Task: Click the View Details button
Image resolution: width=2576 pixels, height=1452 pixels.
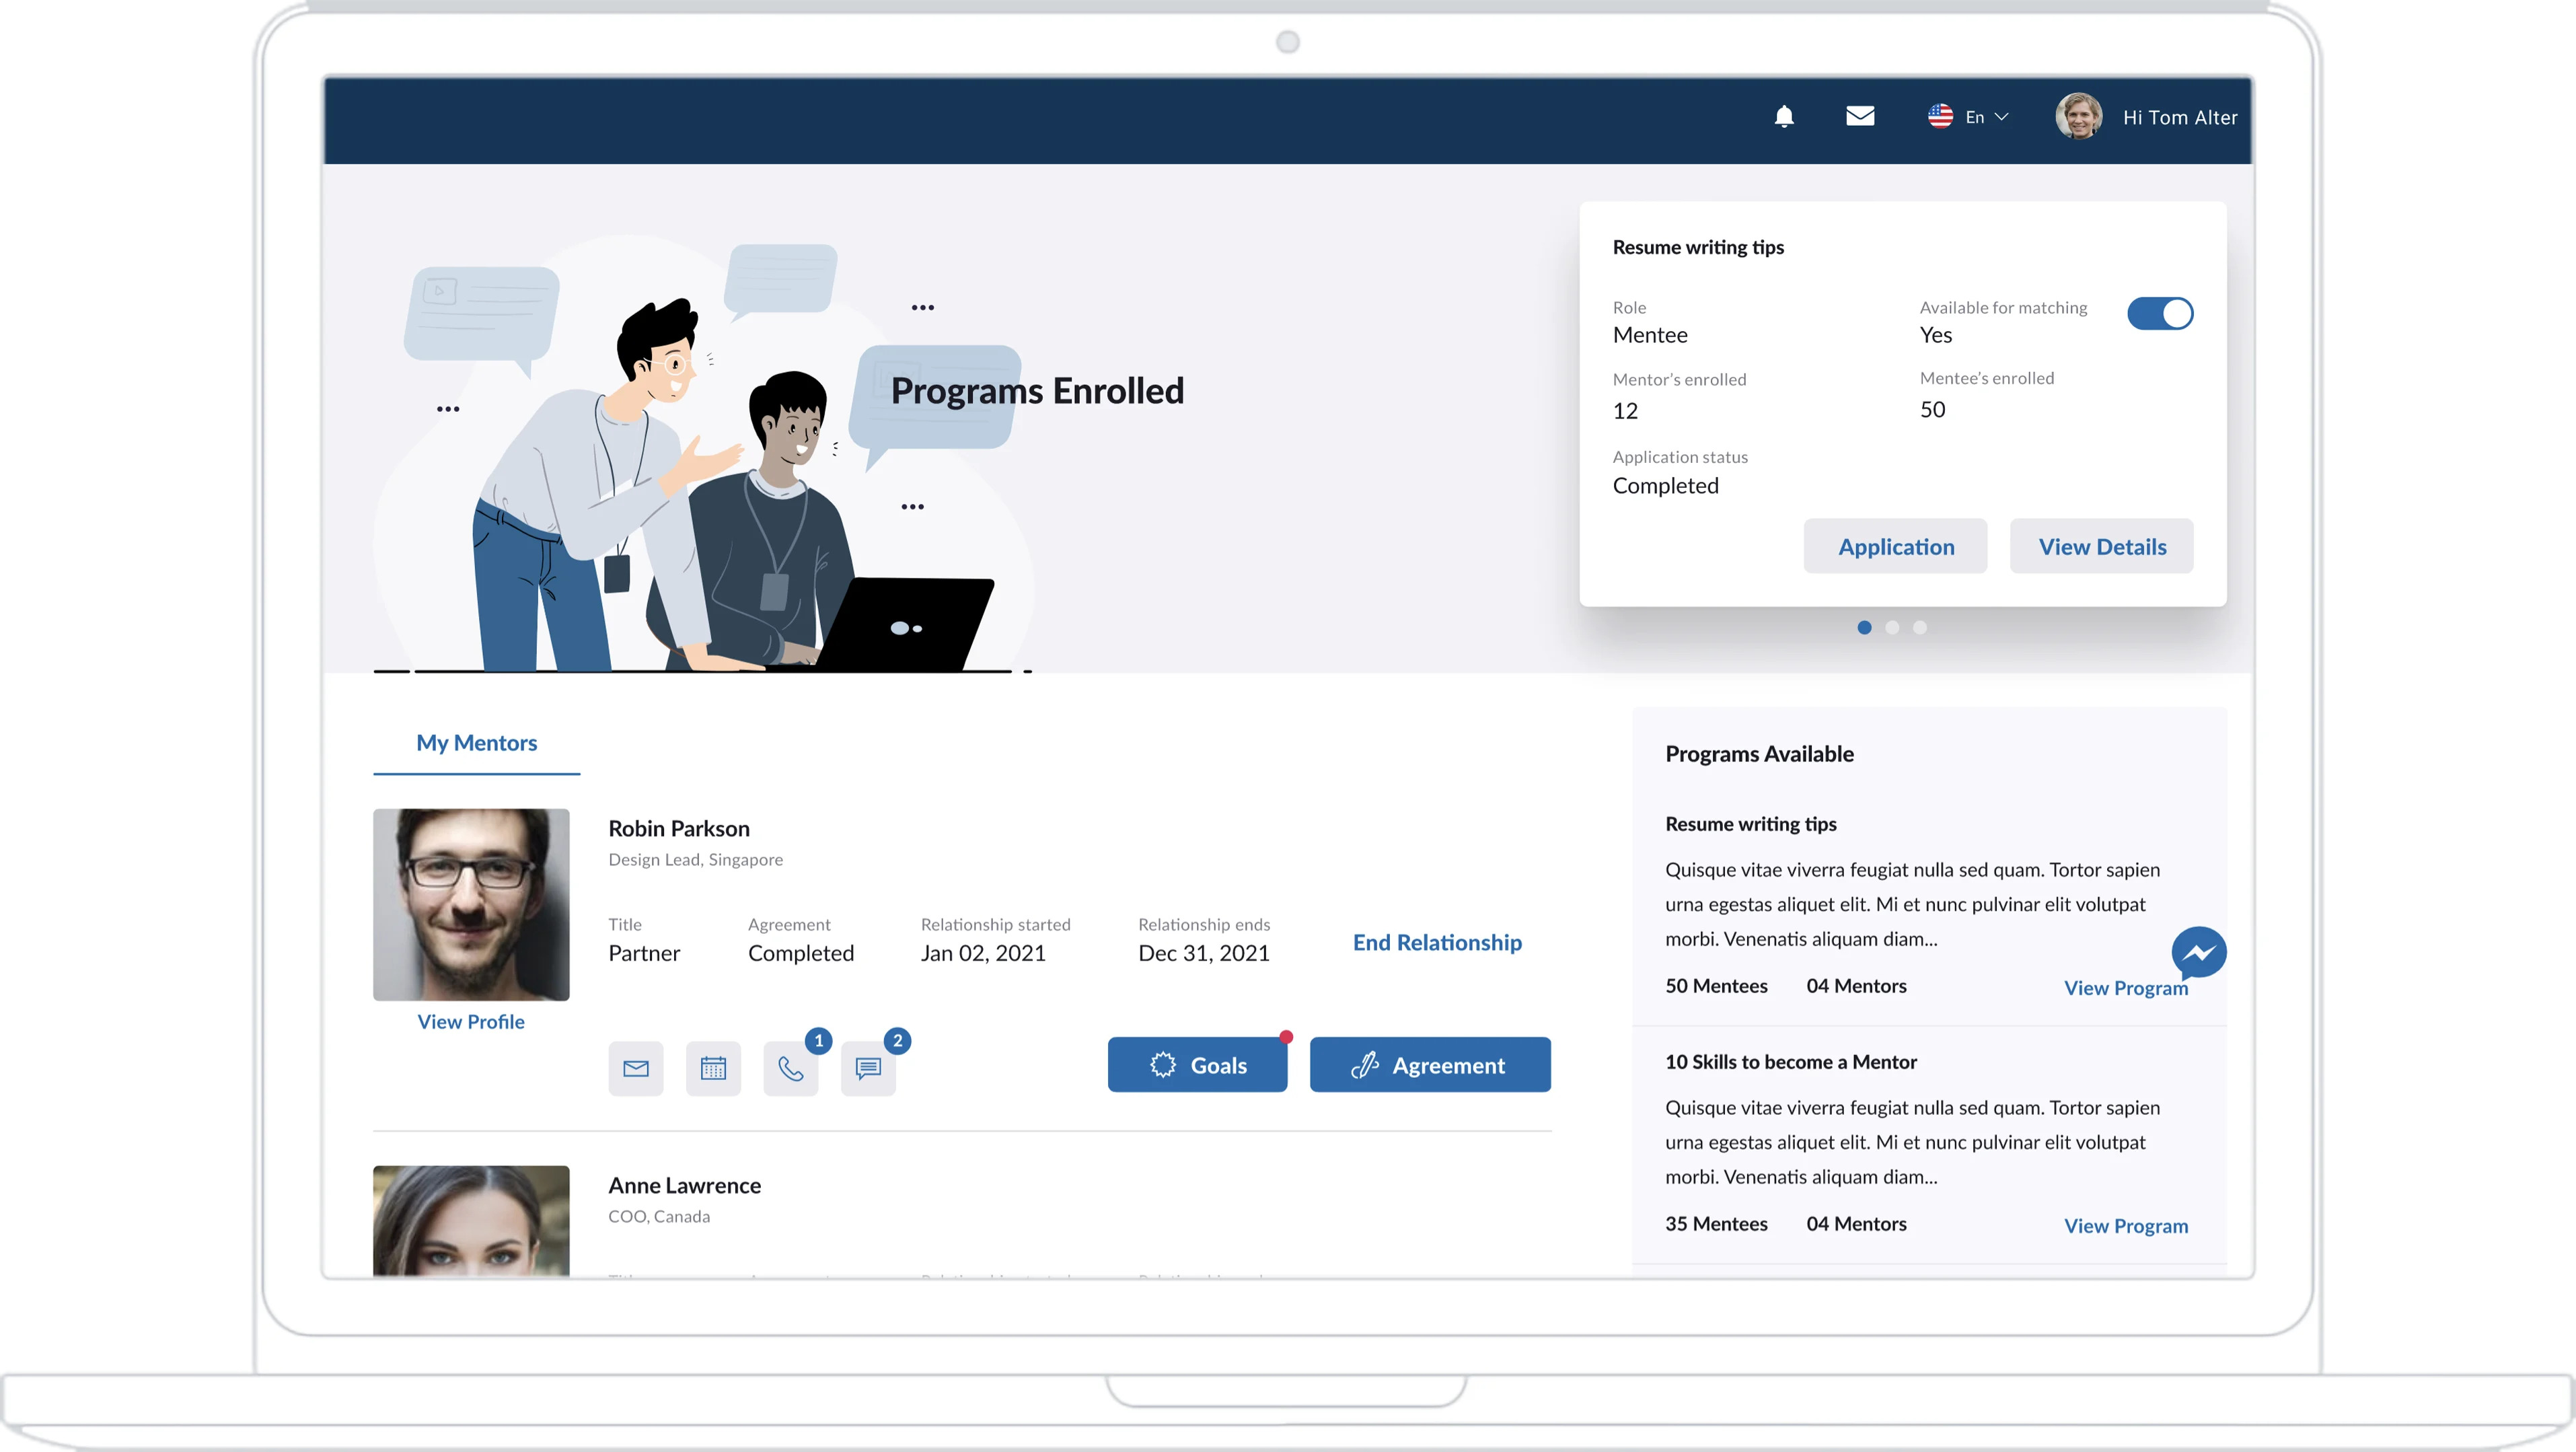Action: [x=2102, y=546]
